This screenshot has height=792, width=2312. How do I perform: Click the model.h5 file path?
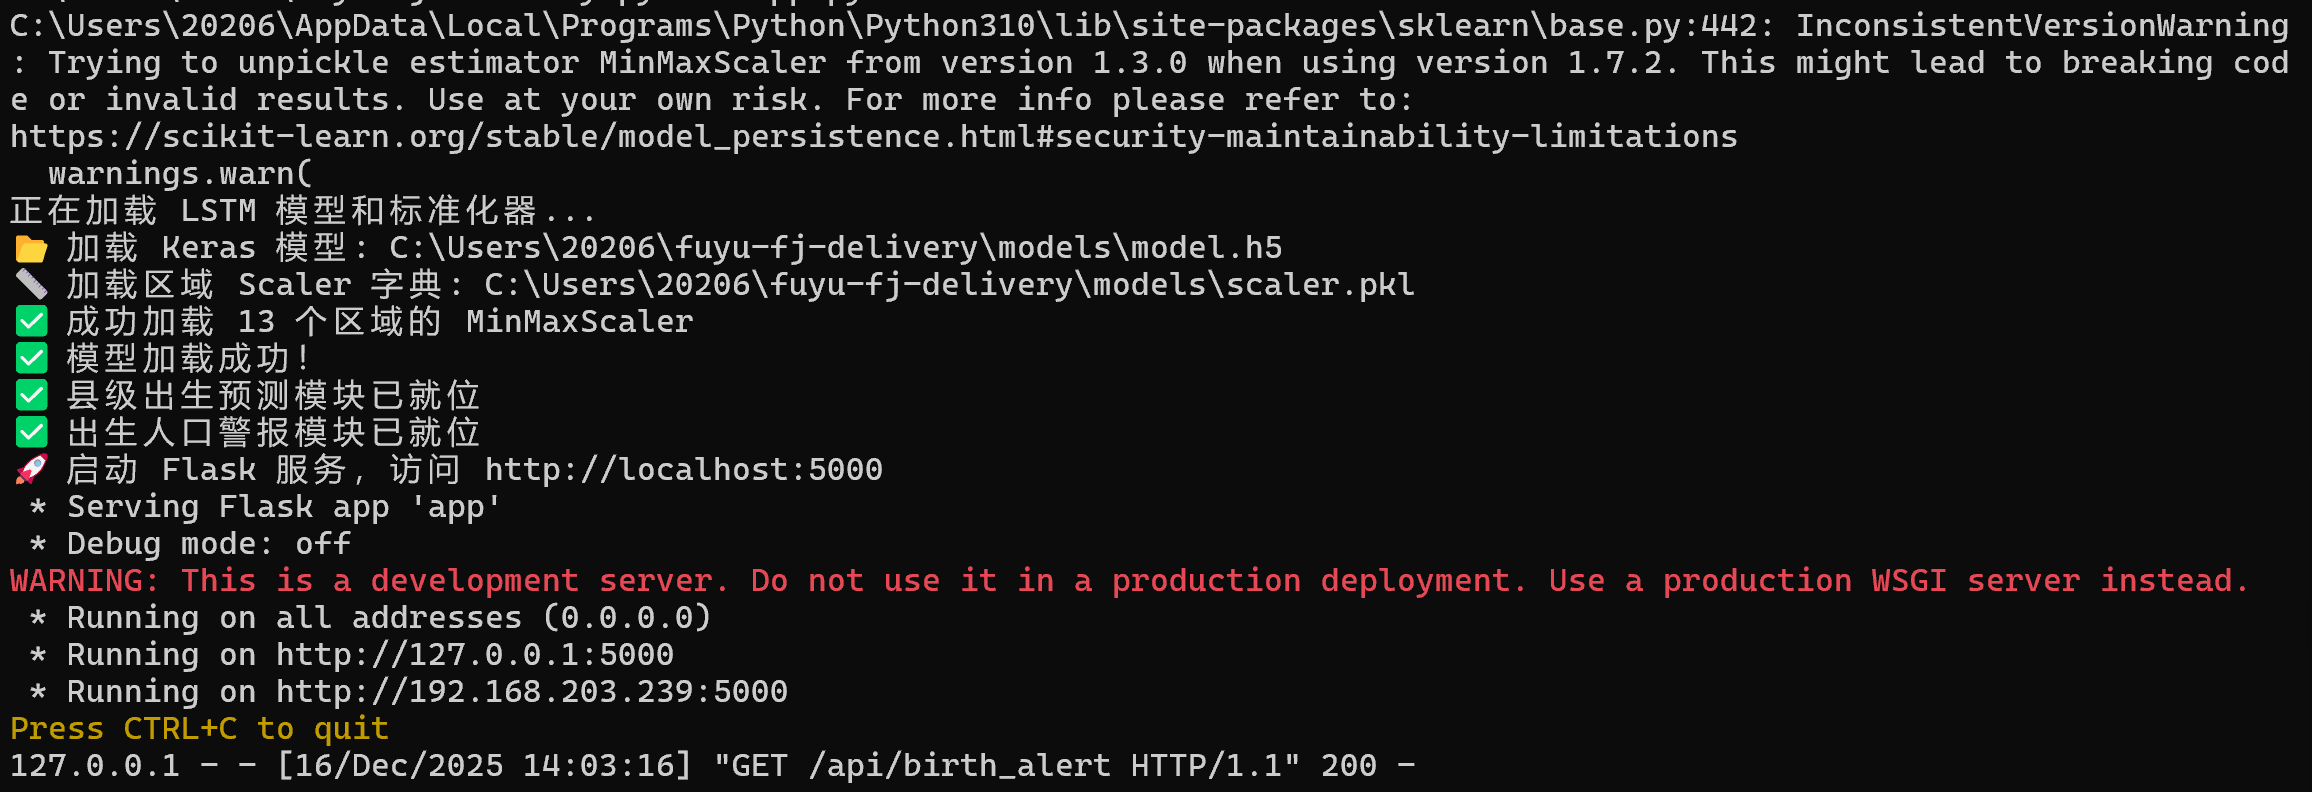point(836,248)
